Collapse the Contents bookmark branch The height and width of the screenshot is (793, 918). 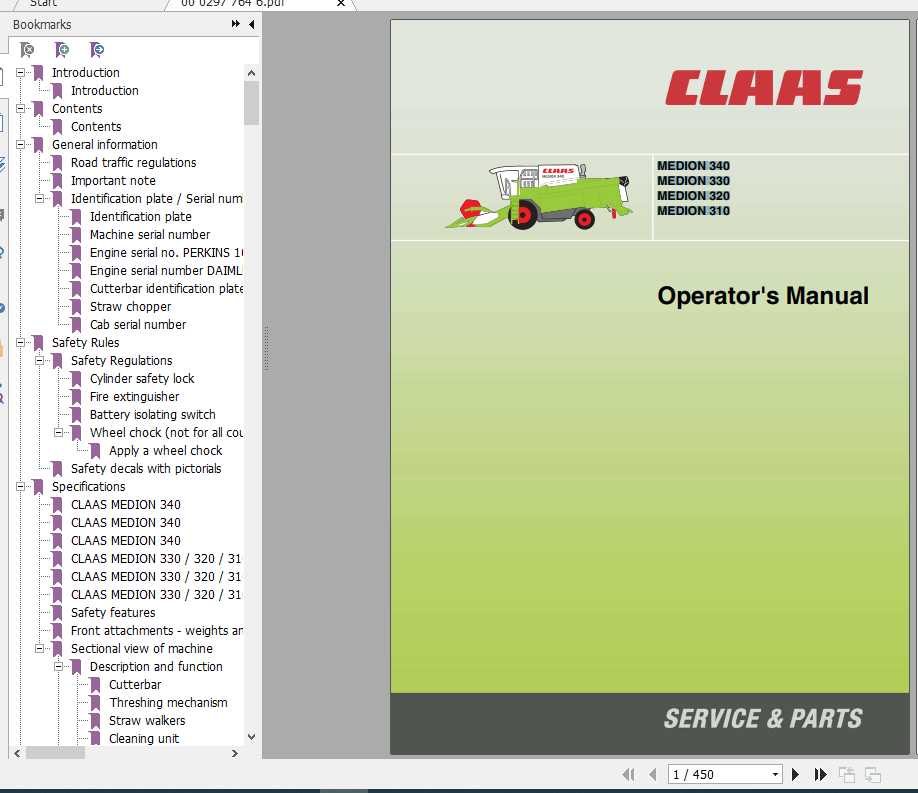click(x=20, y=108)
